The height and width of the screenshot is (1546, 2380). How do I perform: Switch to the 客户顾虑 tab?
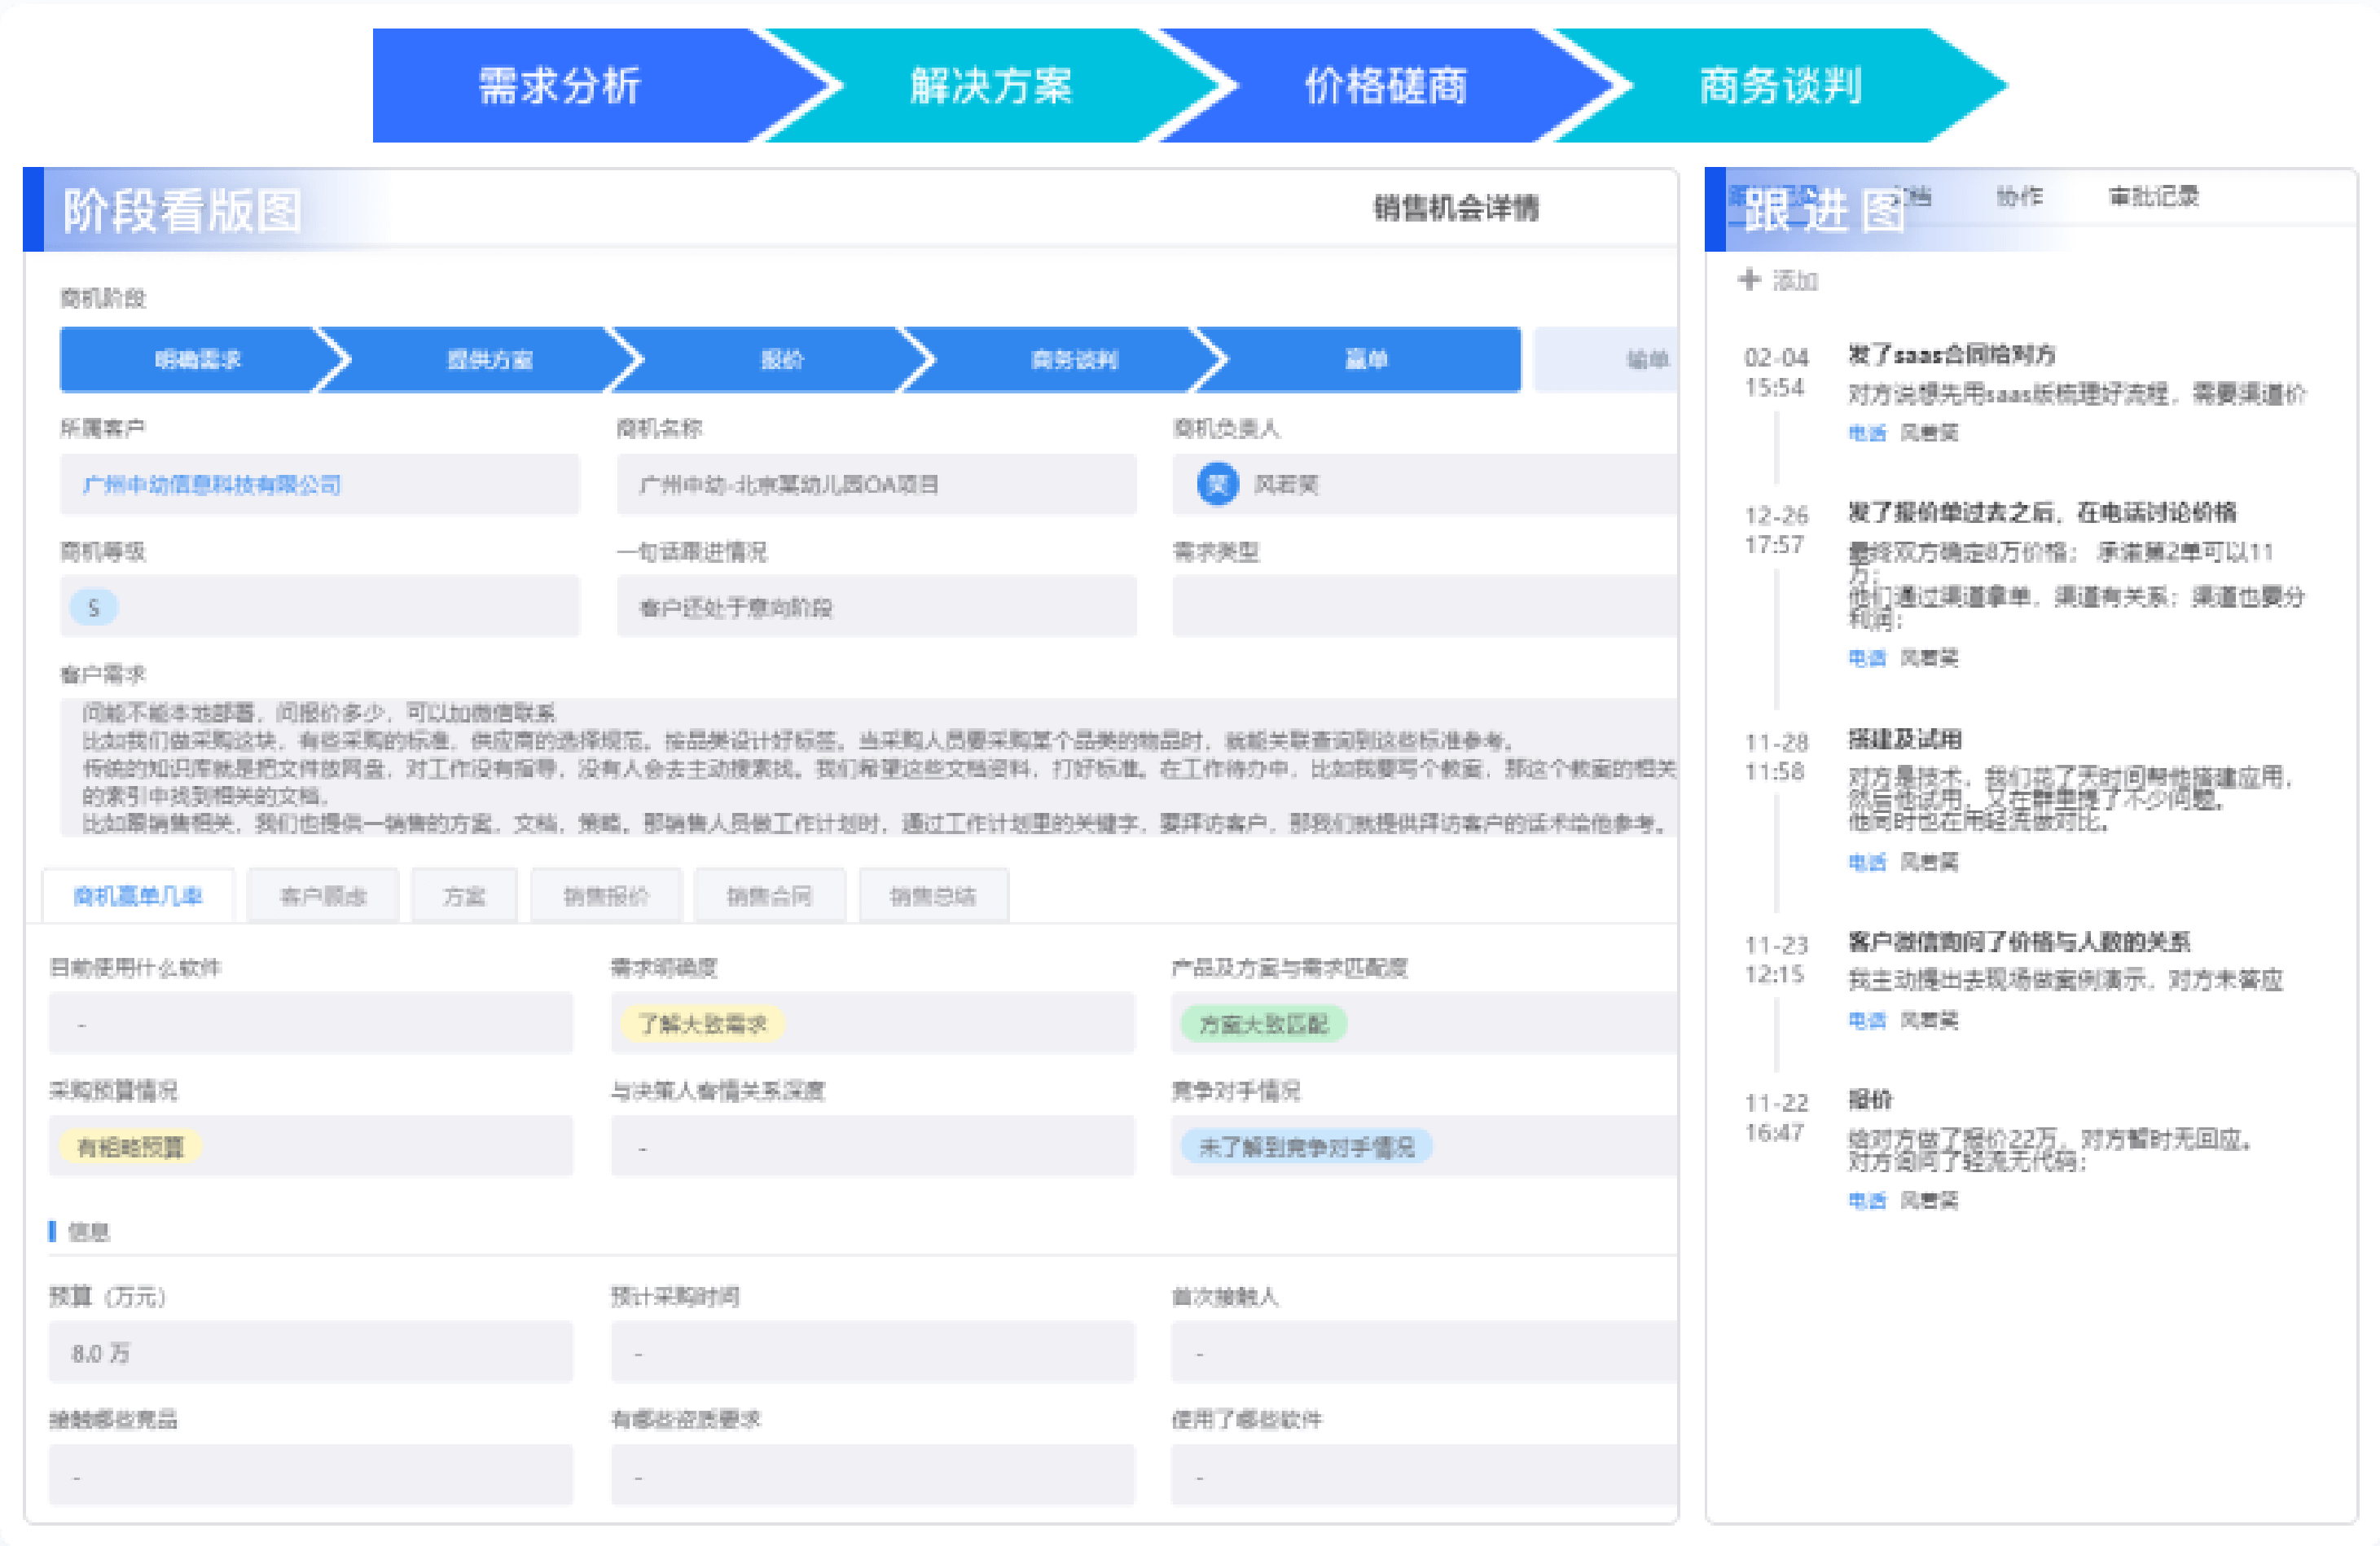coord(323,896)
